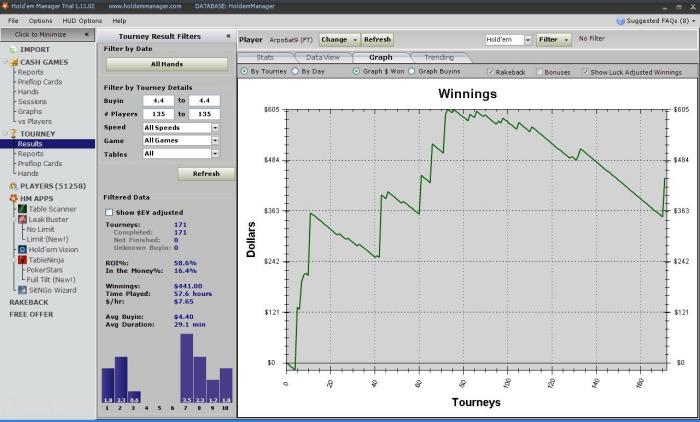This screenshot has width=700, height=422.
Task: Click Refresh next to Change button
Action: pos(377,40)
